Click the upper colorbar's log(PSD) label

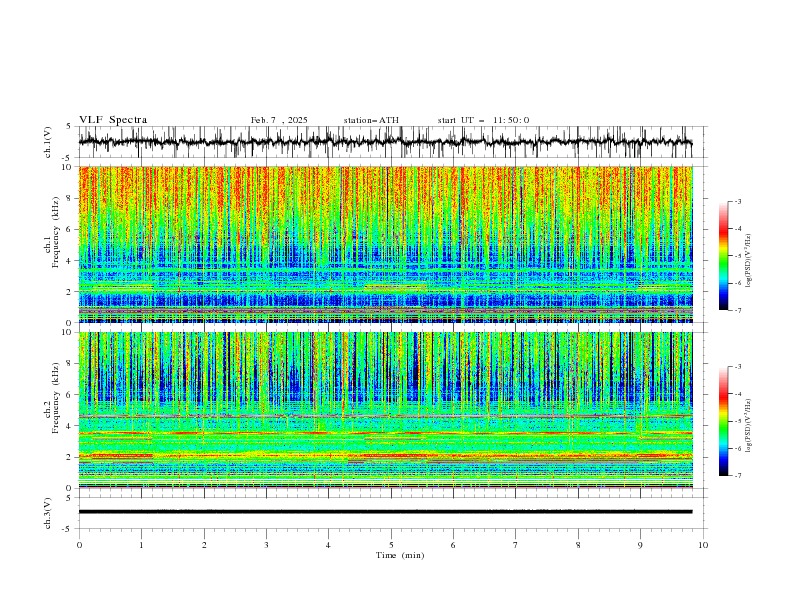click(748, 261)
